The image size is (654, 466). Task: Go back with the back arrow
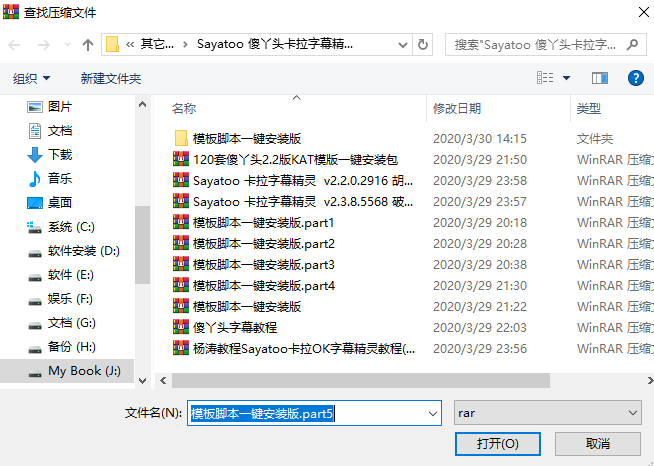(x=14, y=45)
